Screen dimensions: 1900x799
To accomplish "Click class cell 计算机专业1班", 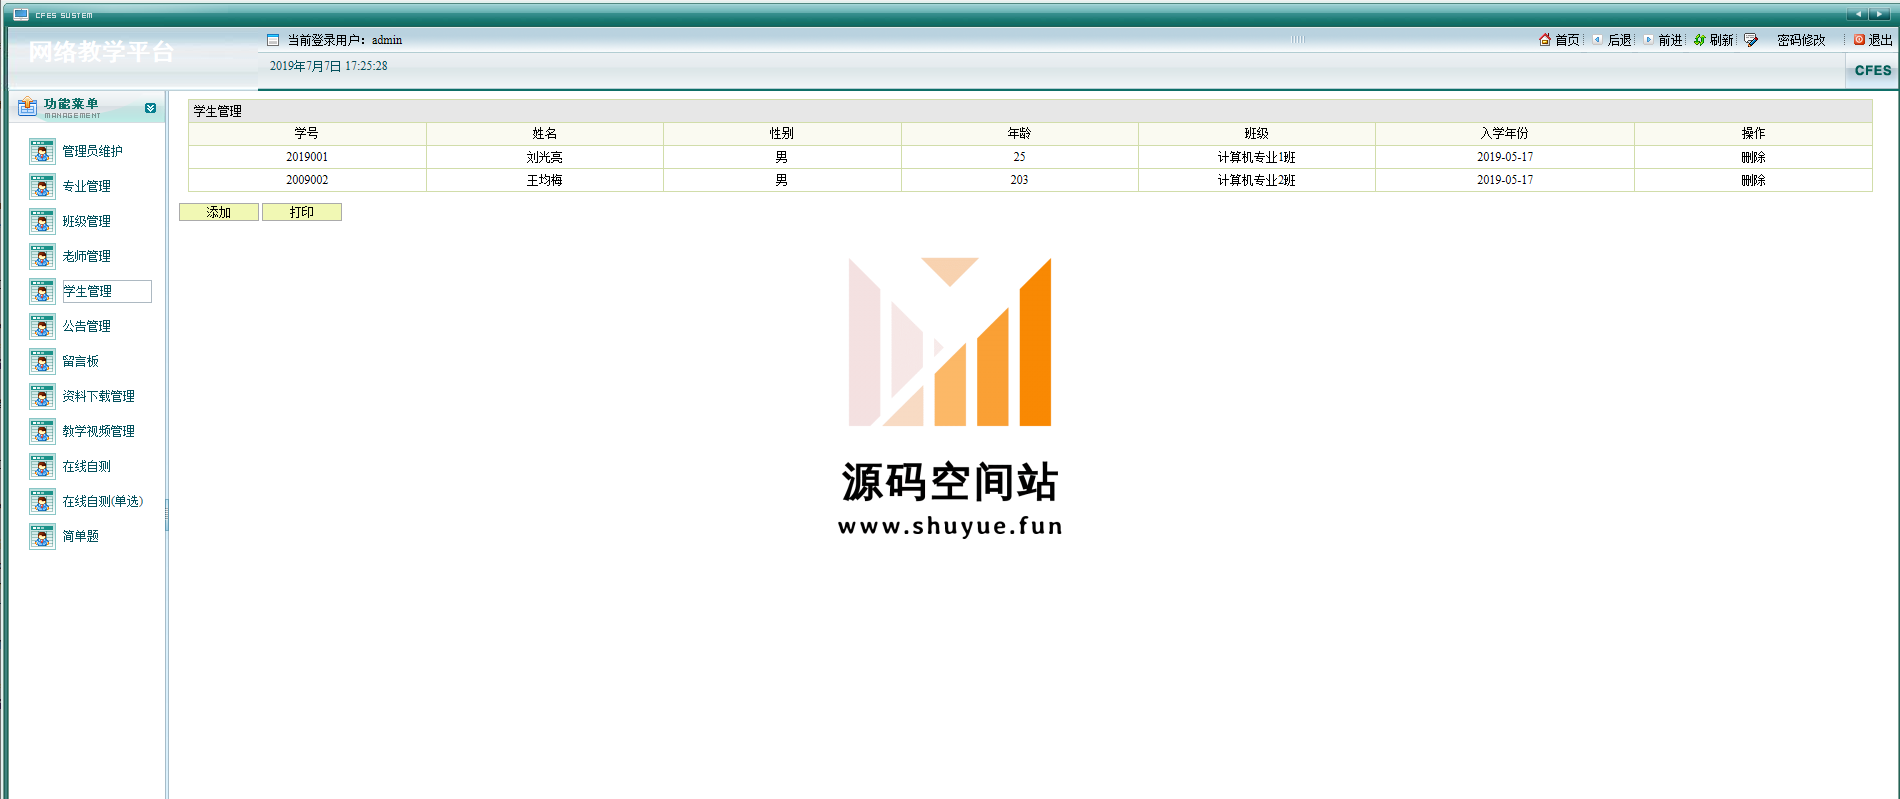I will (x=1257, y=157).
